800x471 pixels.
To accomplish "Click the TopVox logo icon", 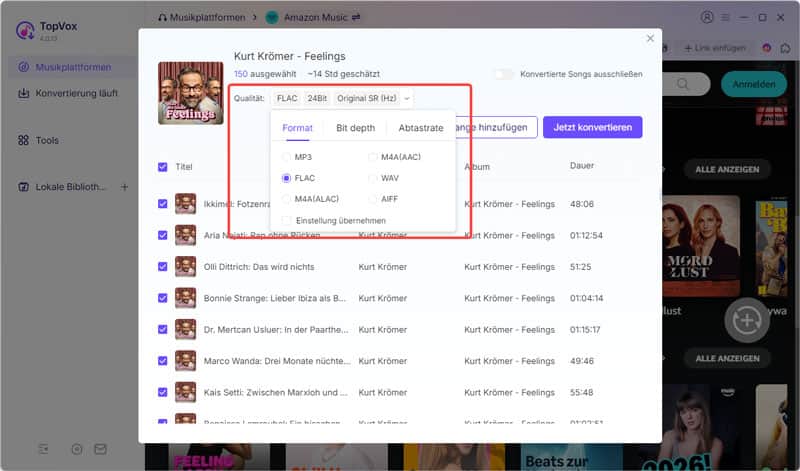I will point(24,30).
